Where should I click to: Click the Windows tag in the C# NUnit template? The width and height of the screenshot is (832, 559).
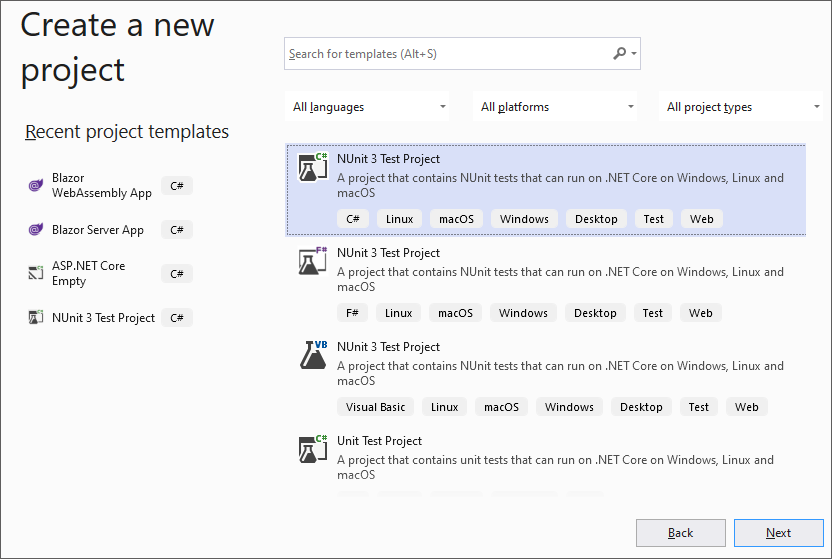(524, 219)
